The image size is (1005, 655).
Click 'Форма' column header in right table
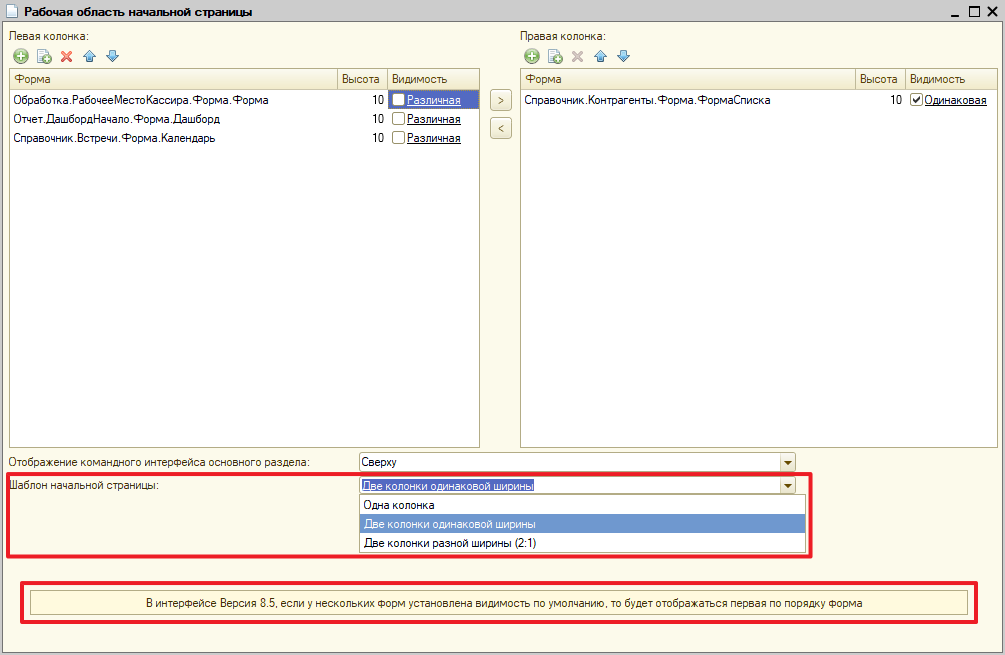688,79
